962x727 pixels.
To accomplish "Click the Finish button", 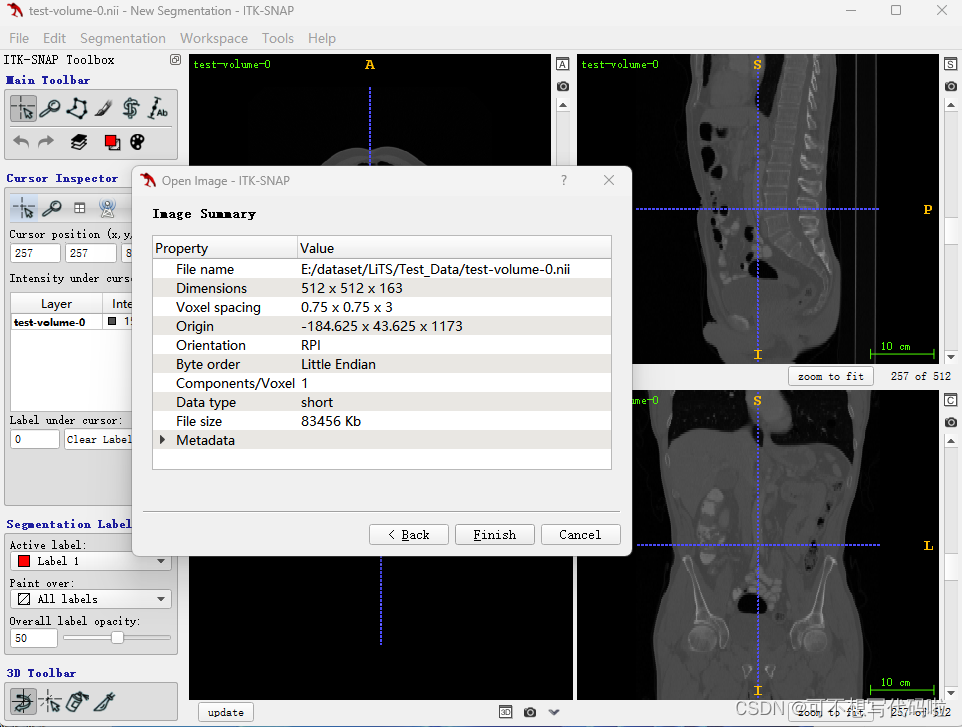I will pyautogui.click(x=494, y=534).
